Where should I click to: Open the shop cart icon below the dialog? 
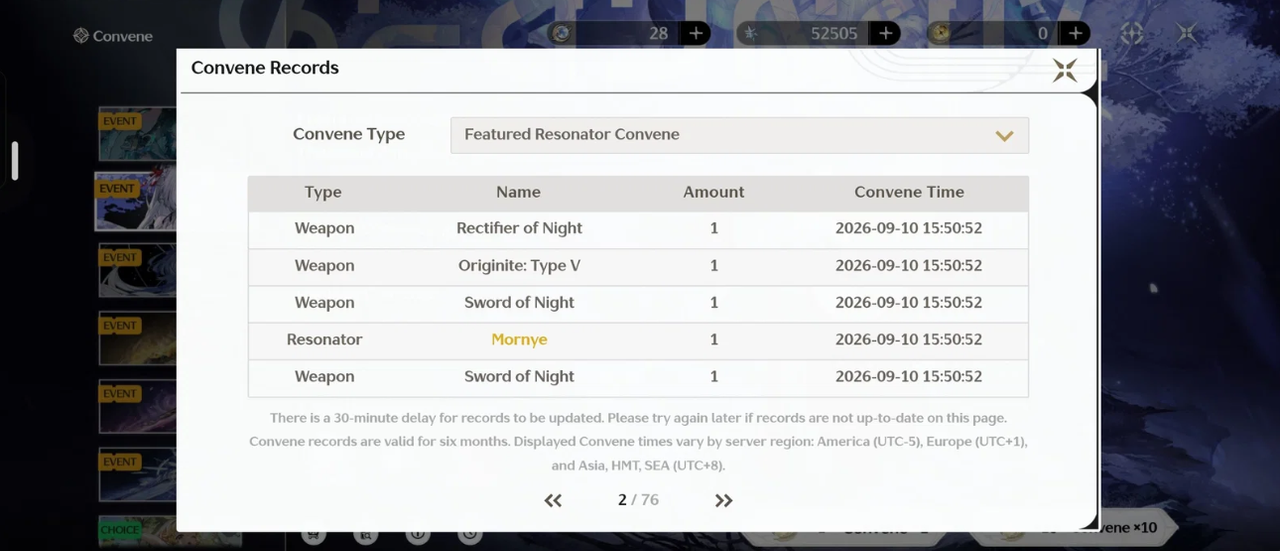[313, 534]
